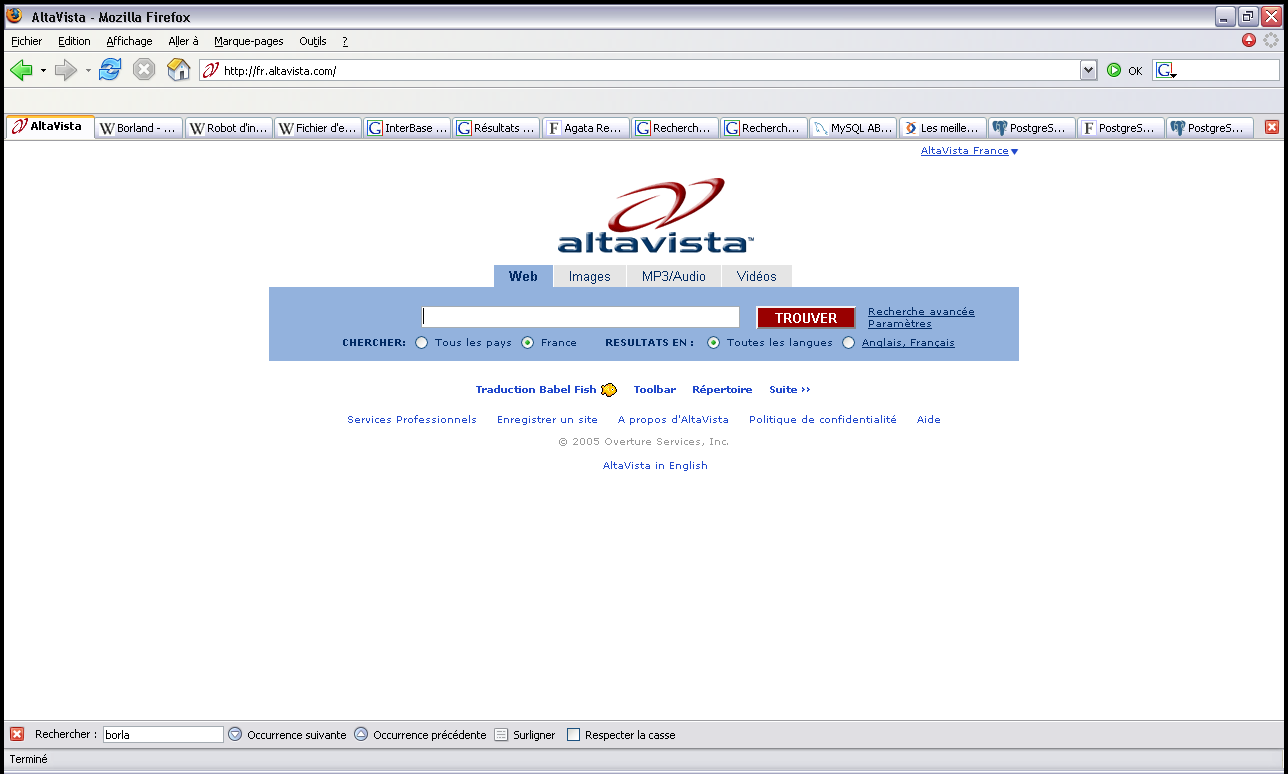Close the find bar with red X

point(17,735)
